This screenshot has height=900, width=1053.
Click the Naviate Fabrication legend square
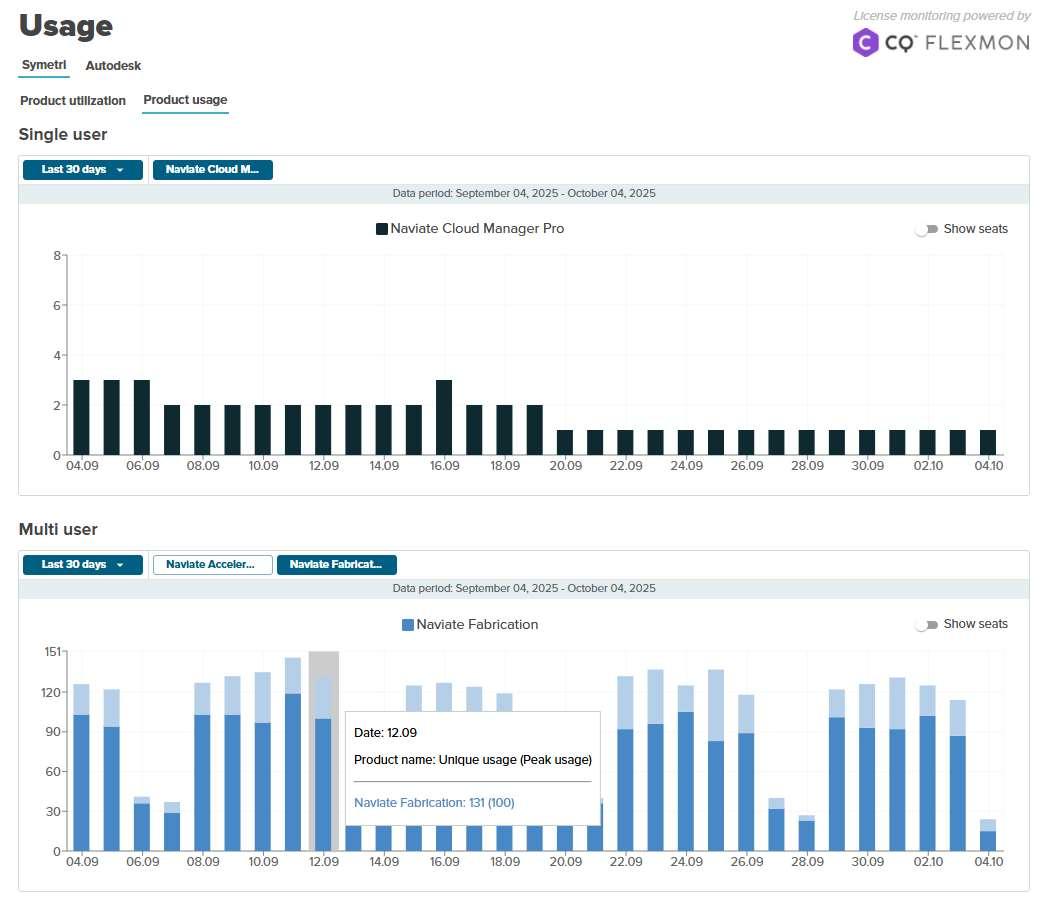[x=407, y=625]
